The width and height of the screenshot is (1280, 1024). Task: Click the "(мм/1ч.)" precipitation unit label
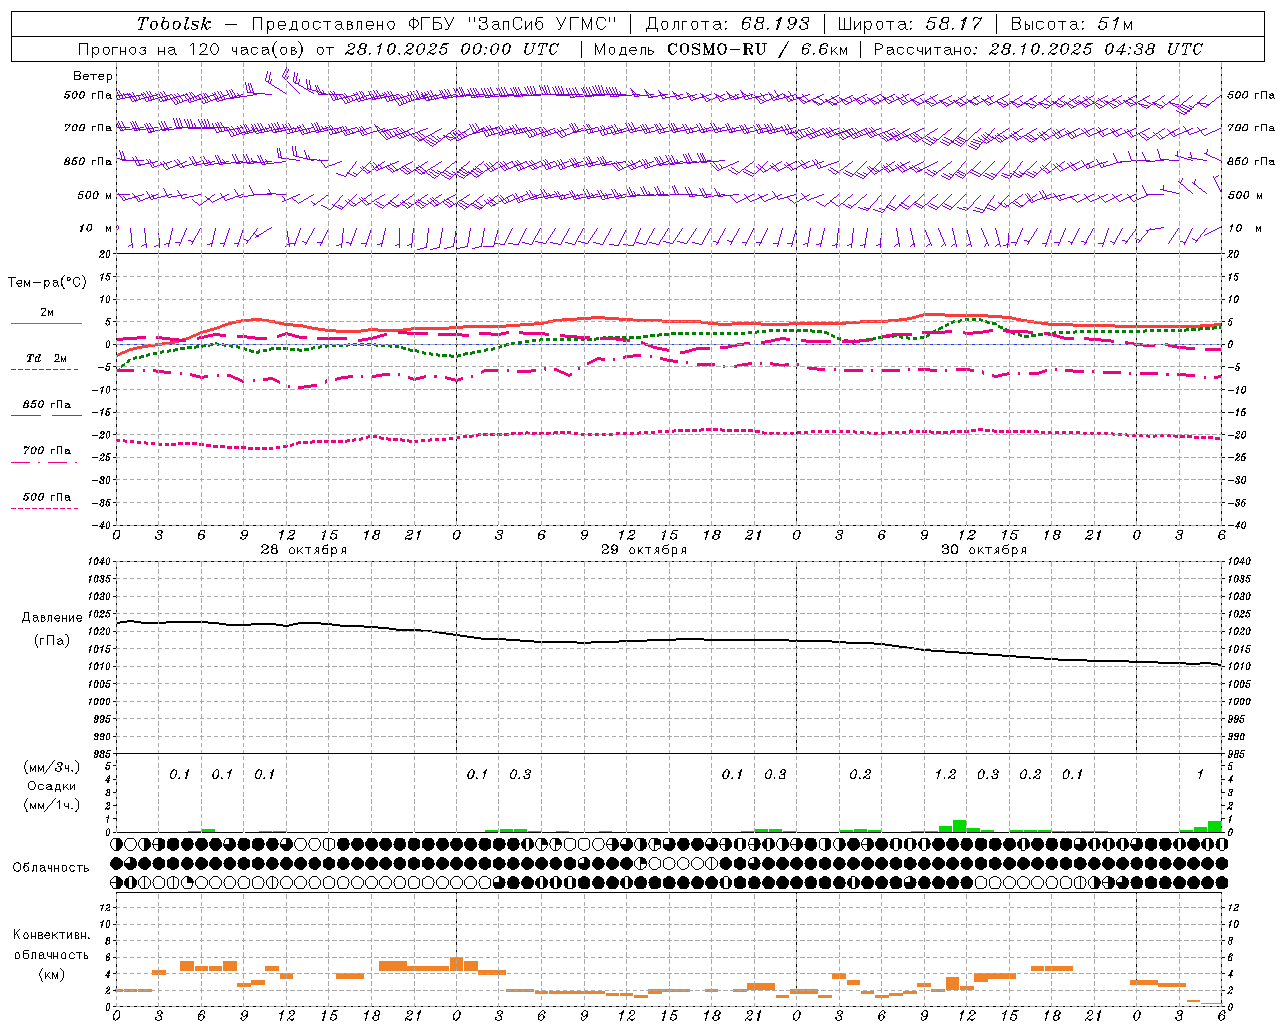[52, 805]
